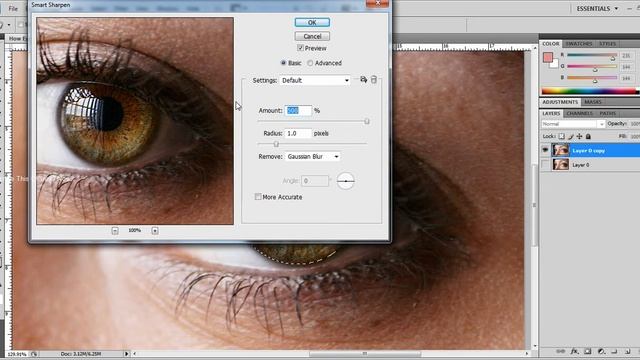Zoom in the dialog preview with plus button
The height and width of the screenshot is (360, 640).
tap(155, 231)
